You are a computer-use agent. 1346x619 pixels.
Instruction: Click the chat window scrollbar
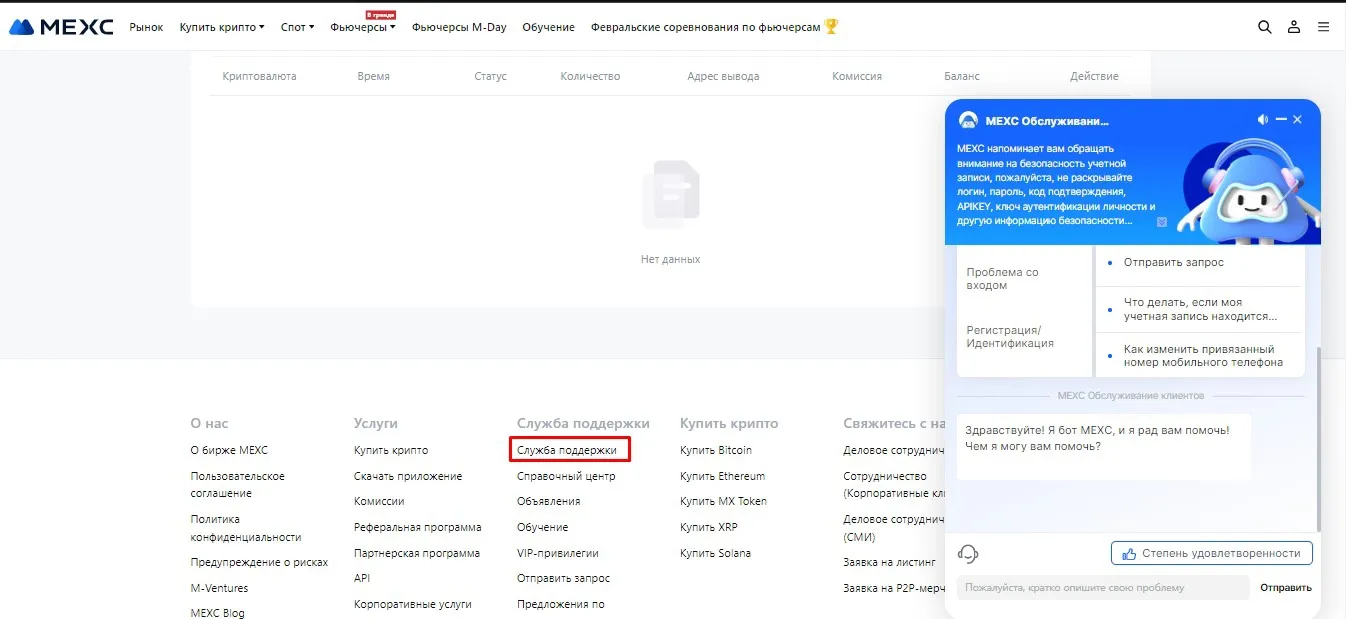point(1317,438)
